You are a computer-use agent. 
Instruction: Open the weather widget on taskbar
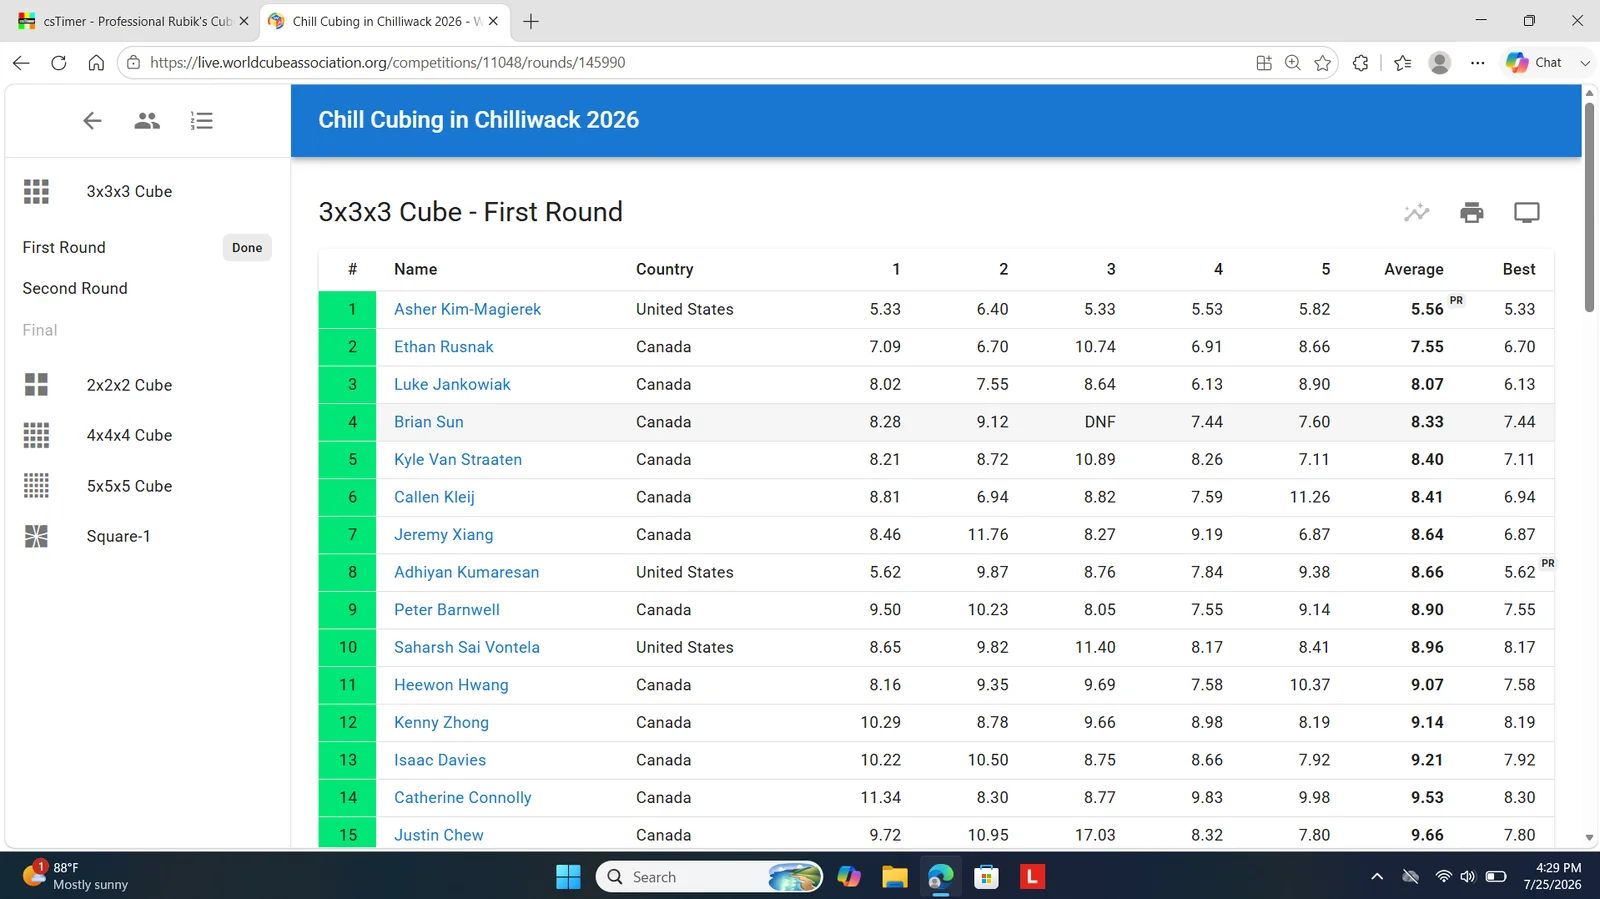[77, 876]
